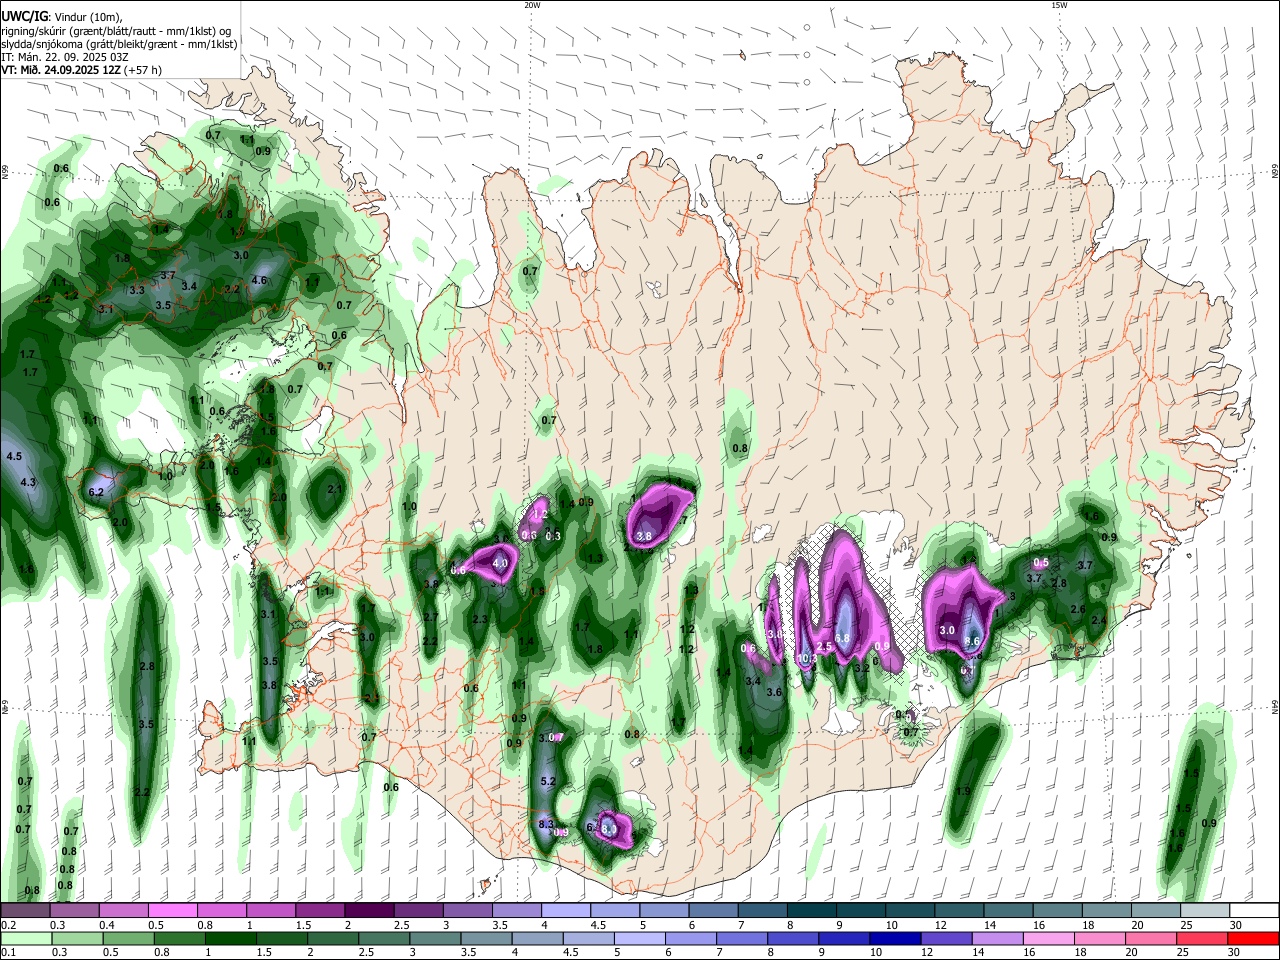Viewport: 1280px width, 960px height.
Task: Click the bright pink 0.5–0.8 snow swatch
Action: [172, 911]
